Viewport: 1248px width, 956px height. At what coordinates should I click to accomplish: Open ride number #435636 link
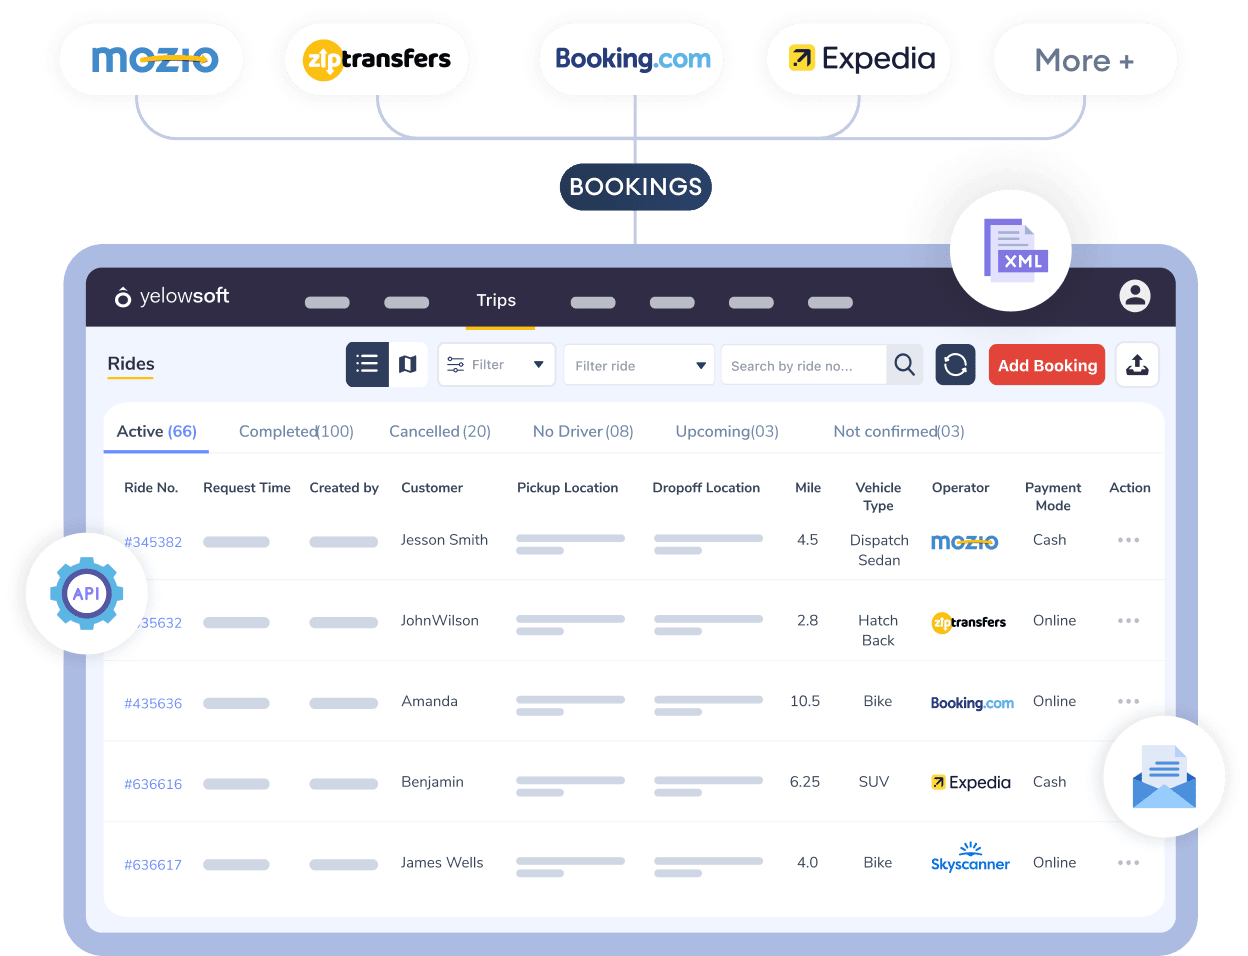(x=153, y=703)
